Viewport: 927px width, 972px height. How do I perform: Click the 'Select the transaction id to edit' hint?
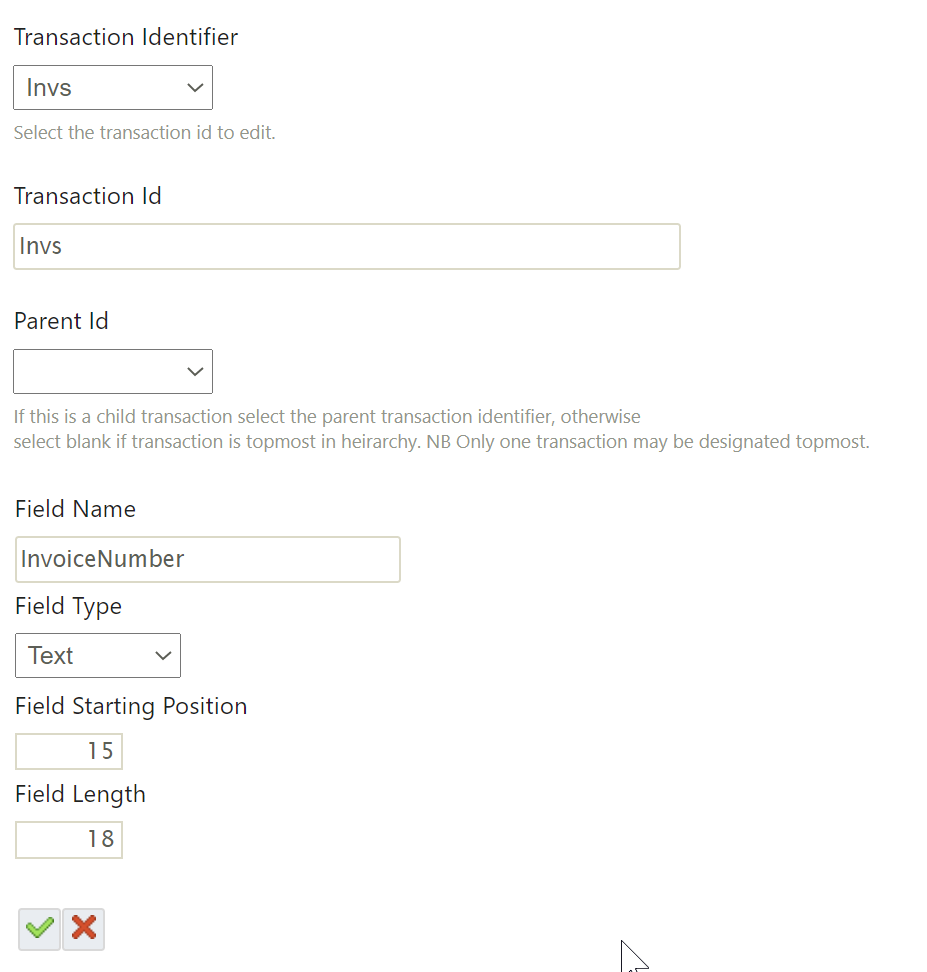(x=144, y=133)
